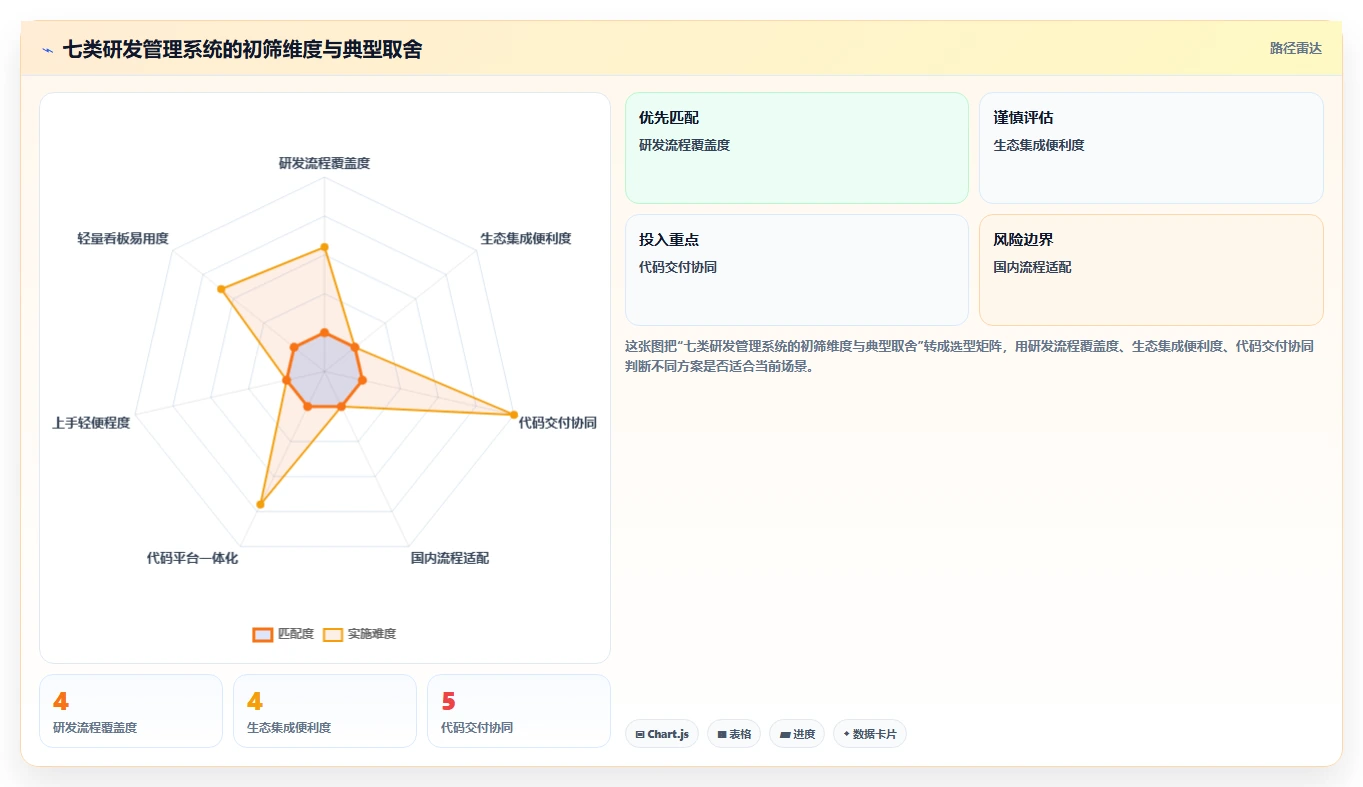Click the radar axis label 上手轻便程度
The image size is (1363, 787).
91,423
